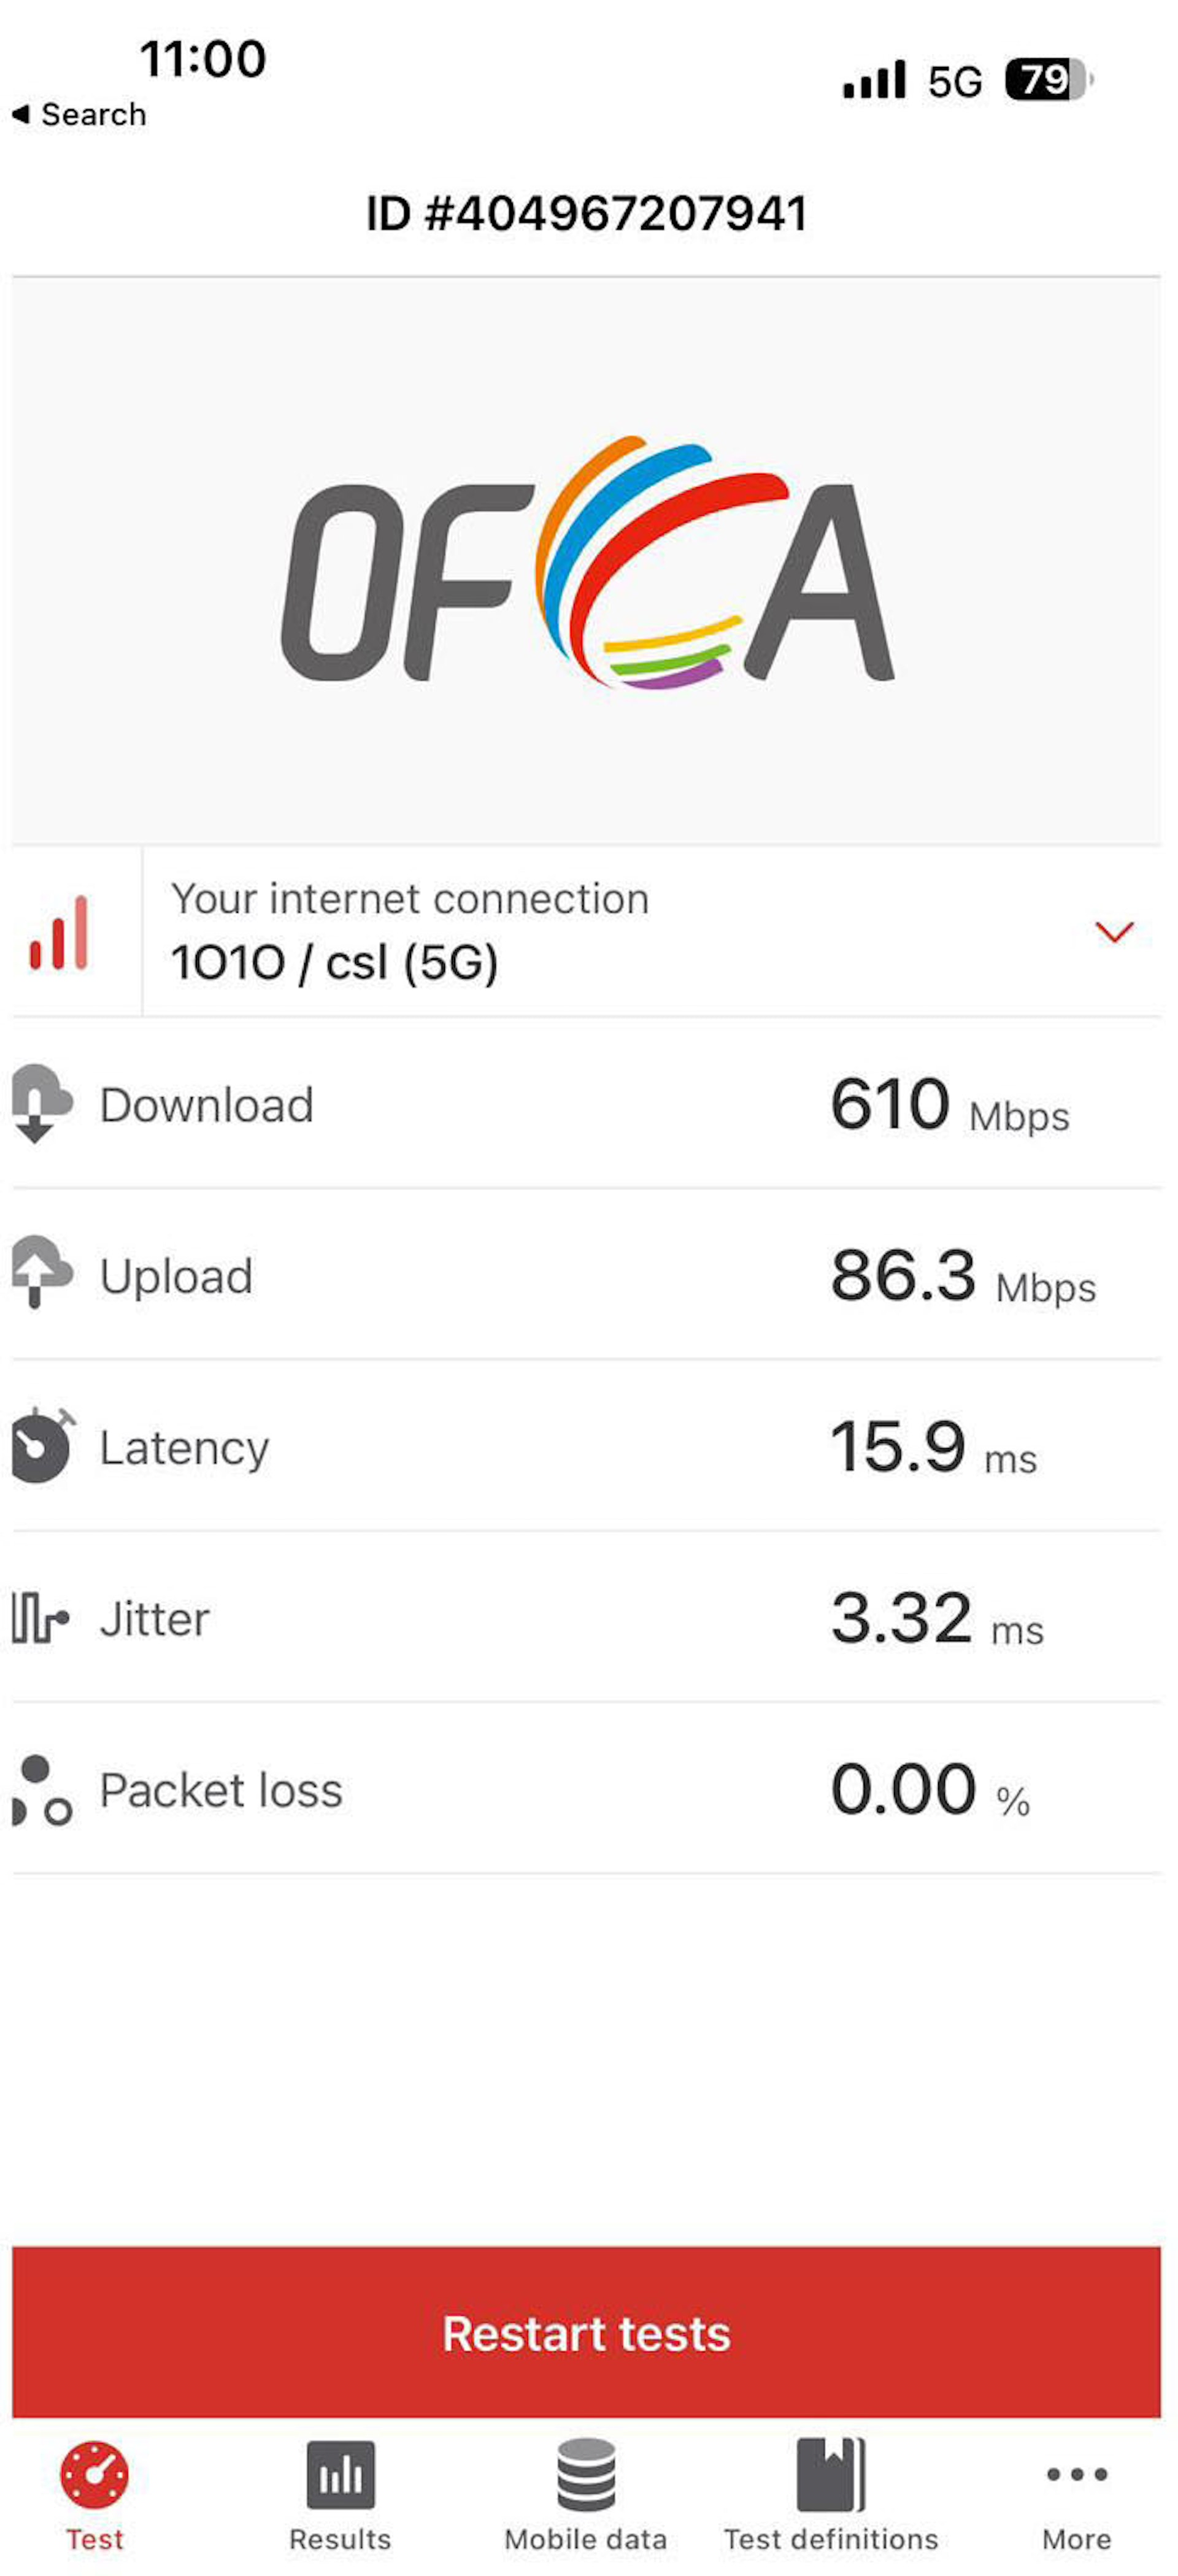Tap the Latency stopwatch icon
The image size is (1178, 2576).
[x=40, y=1445]
